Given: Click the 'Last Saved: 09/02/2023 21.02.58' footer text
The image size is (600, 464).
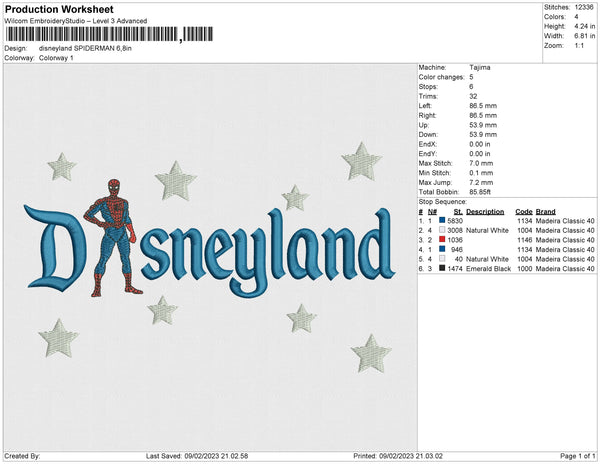Looking at the screenshot, I should [197, 456].
